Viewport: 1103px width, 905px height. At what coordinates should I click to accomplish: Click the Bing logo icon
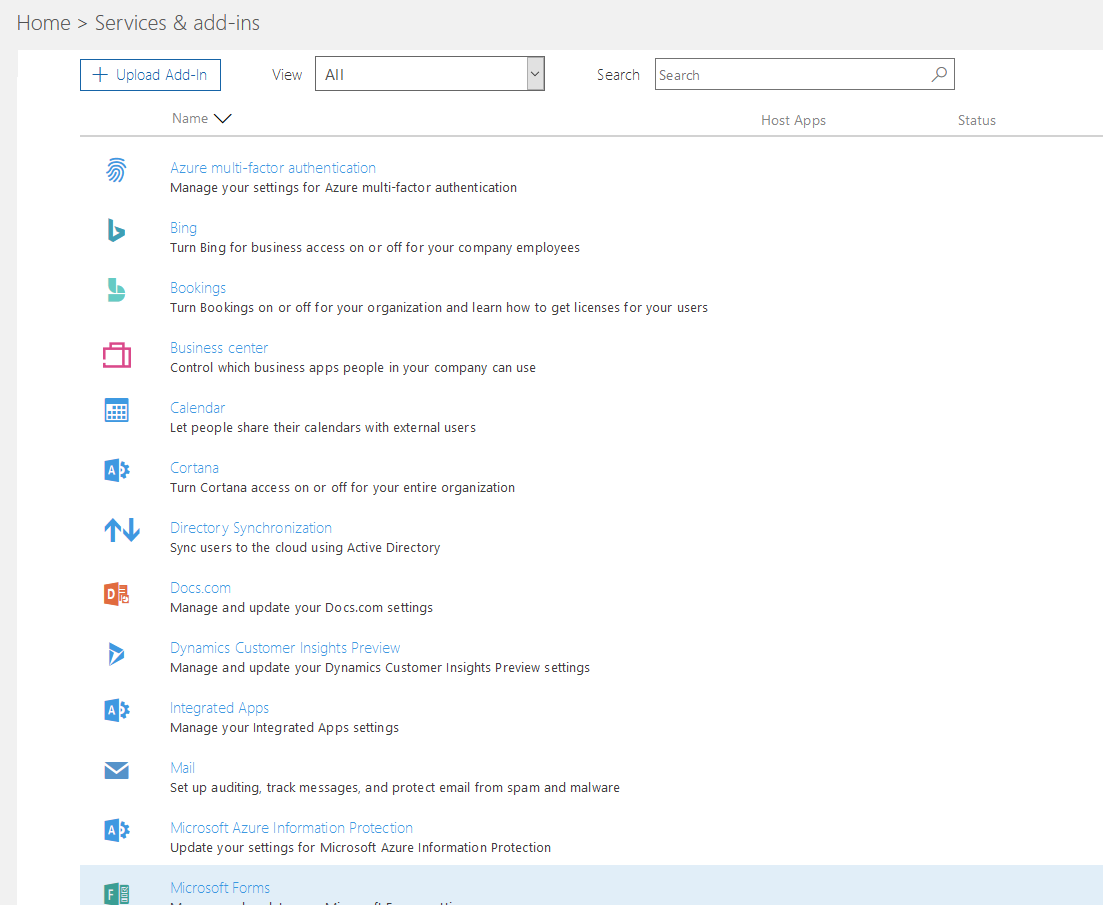116,230
